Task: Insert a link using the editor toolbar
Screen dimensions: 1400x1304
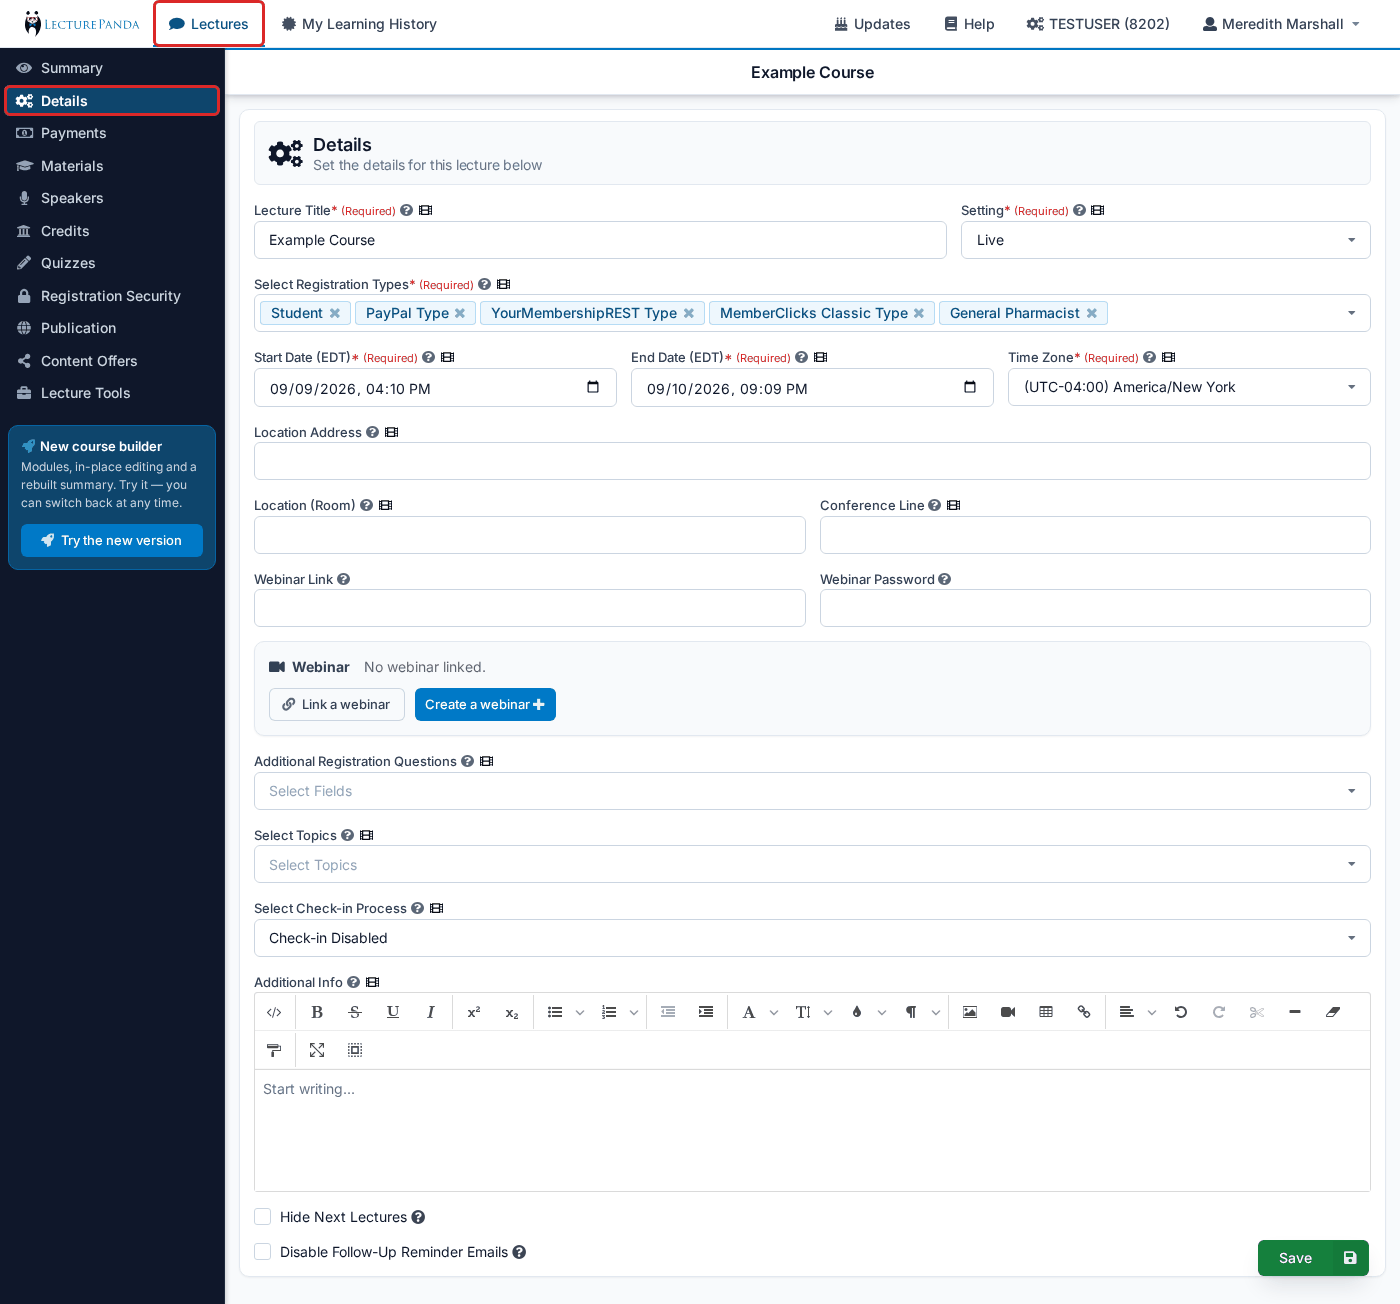Action: click(x=1084, y=1012)
